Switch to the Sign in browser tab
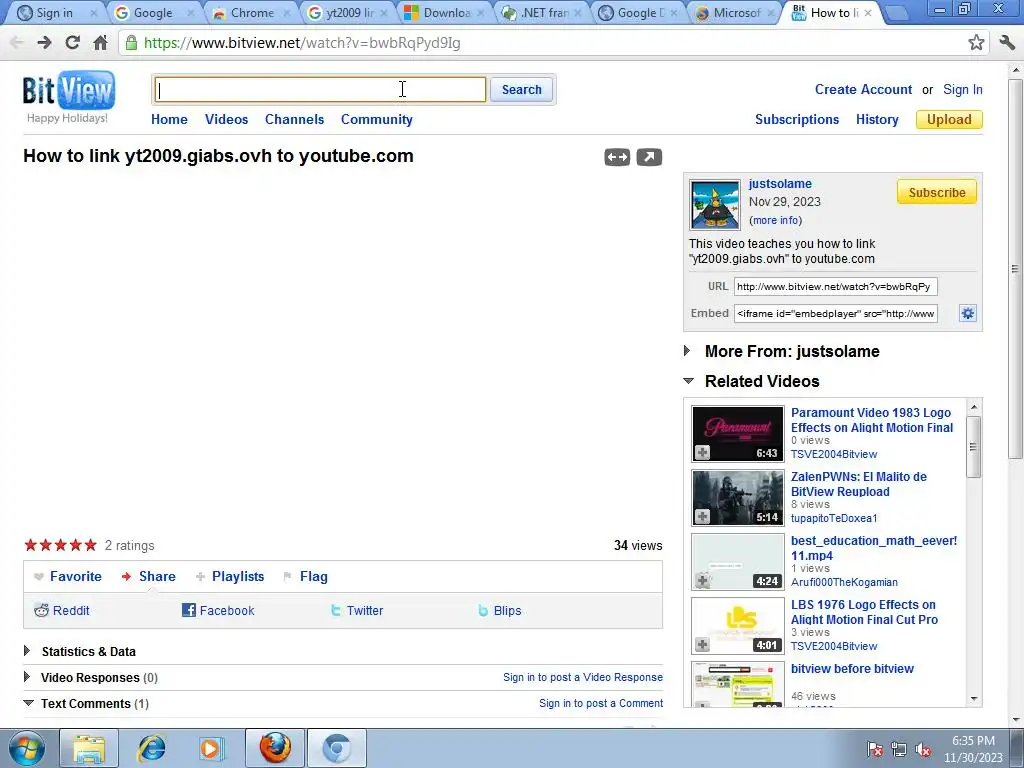The image size is (1024, 768). (55, 12)
